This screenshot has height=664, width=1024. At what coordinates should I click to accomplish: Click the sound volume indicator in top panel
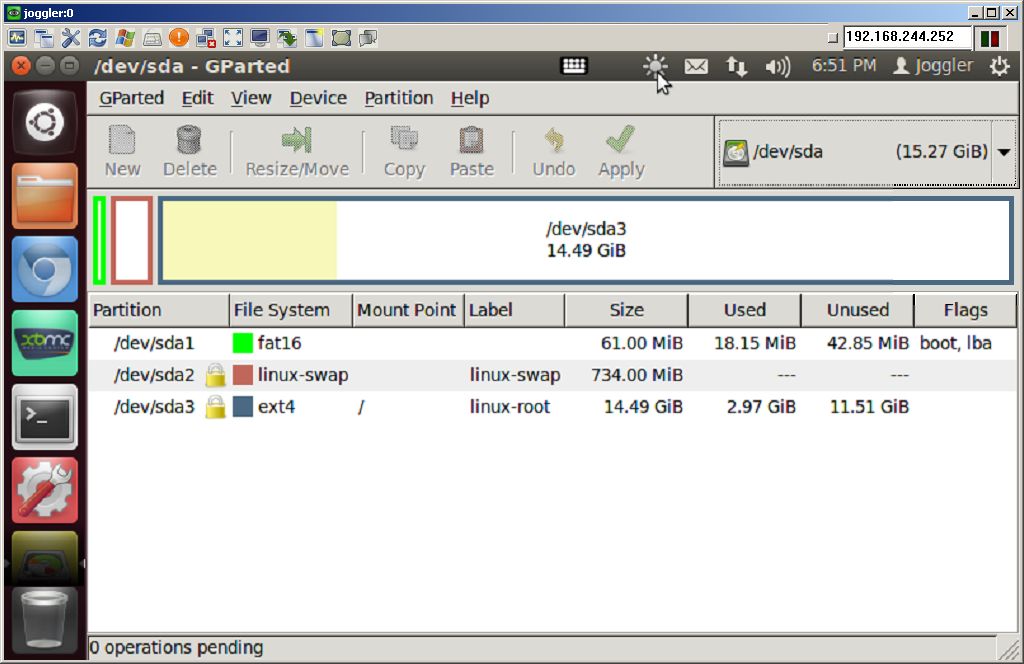point(777,66)
